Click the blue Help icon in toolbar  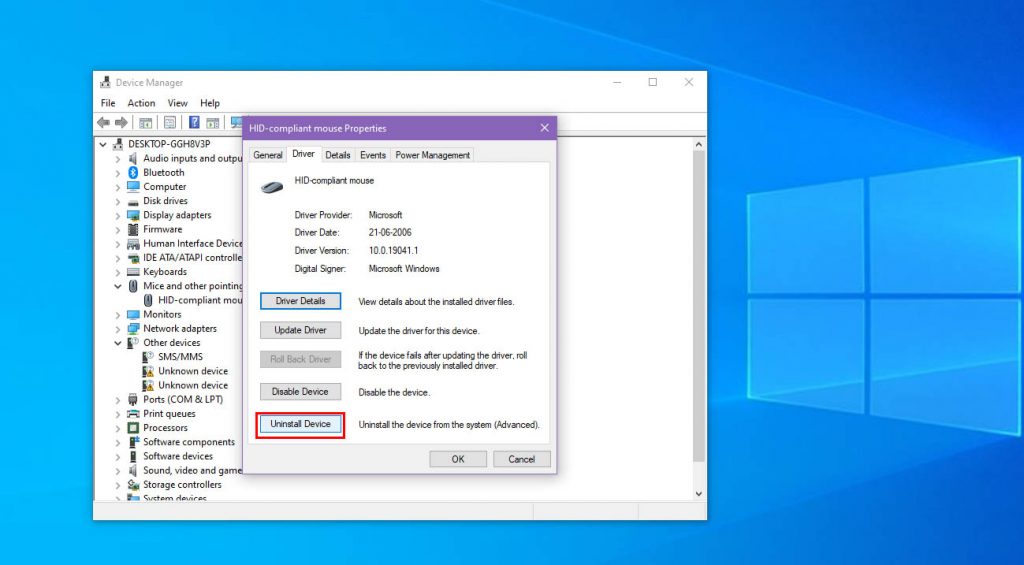tap(194, 123)
